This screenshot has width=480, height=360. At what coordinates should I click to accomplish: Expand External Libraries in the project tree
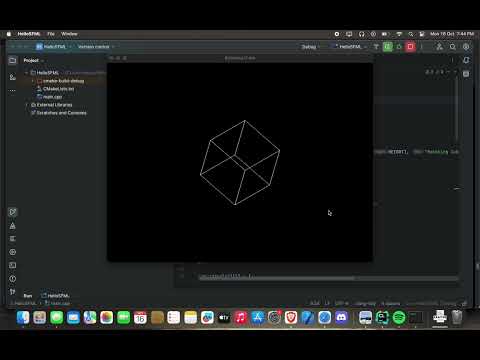(26, 105)
